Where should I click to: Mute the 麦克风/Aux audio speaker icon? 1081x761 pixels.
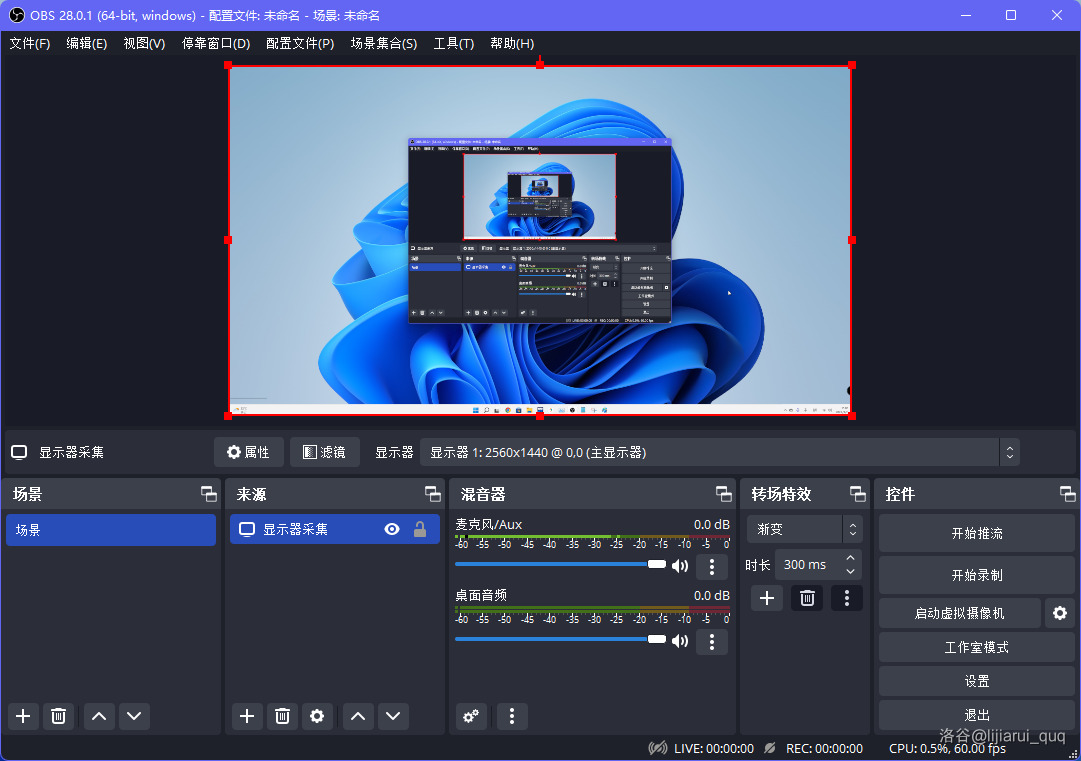click(x=680, y=566)
